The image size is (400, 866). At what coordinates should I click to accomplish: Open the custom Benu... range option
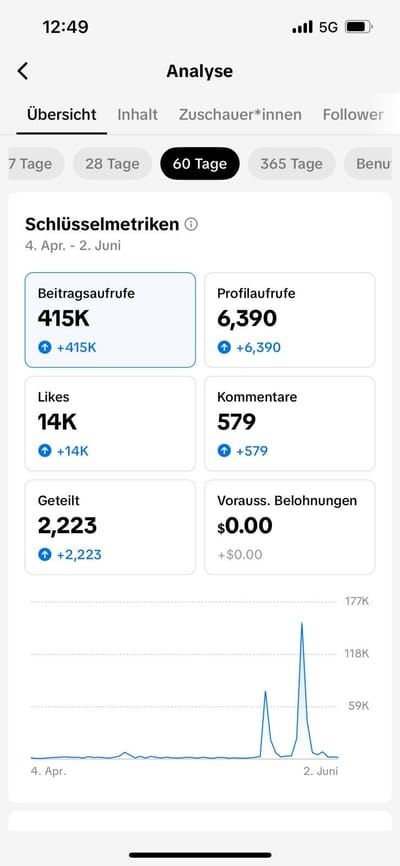pyautogui.click(x=369, y=163)
